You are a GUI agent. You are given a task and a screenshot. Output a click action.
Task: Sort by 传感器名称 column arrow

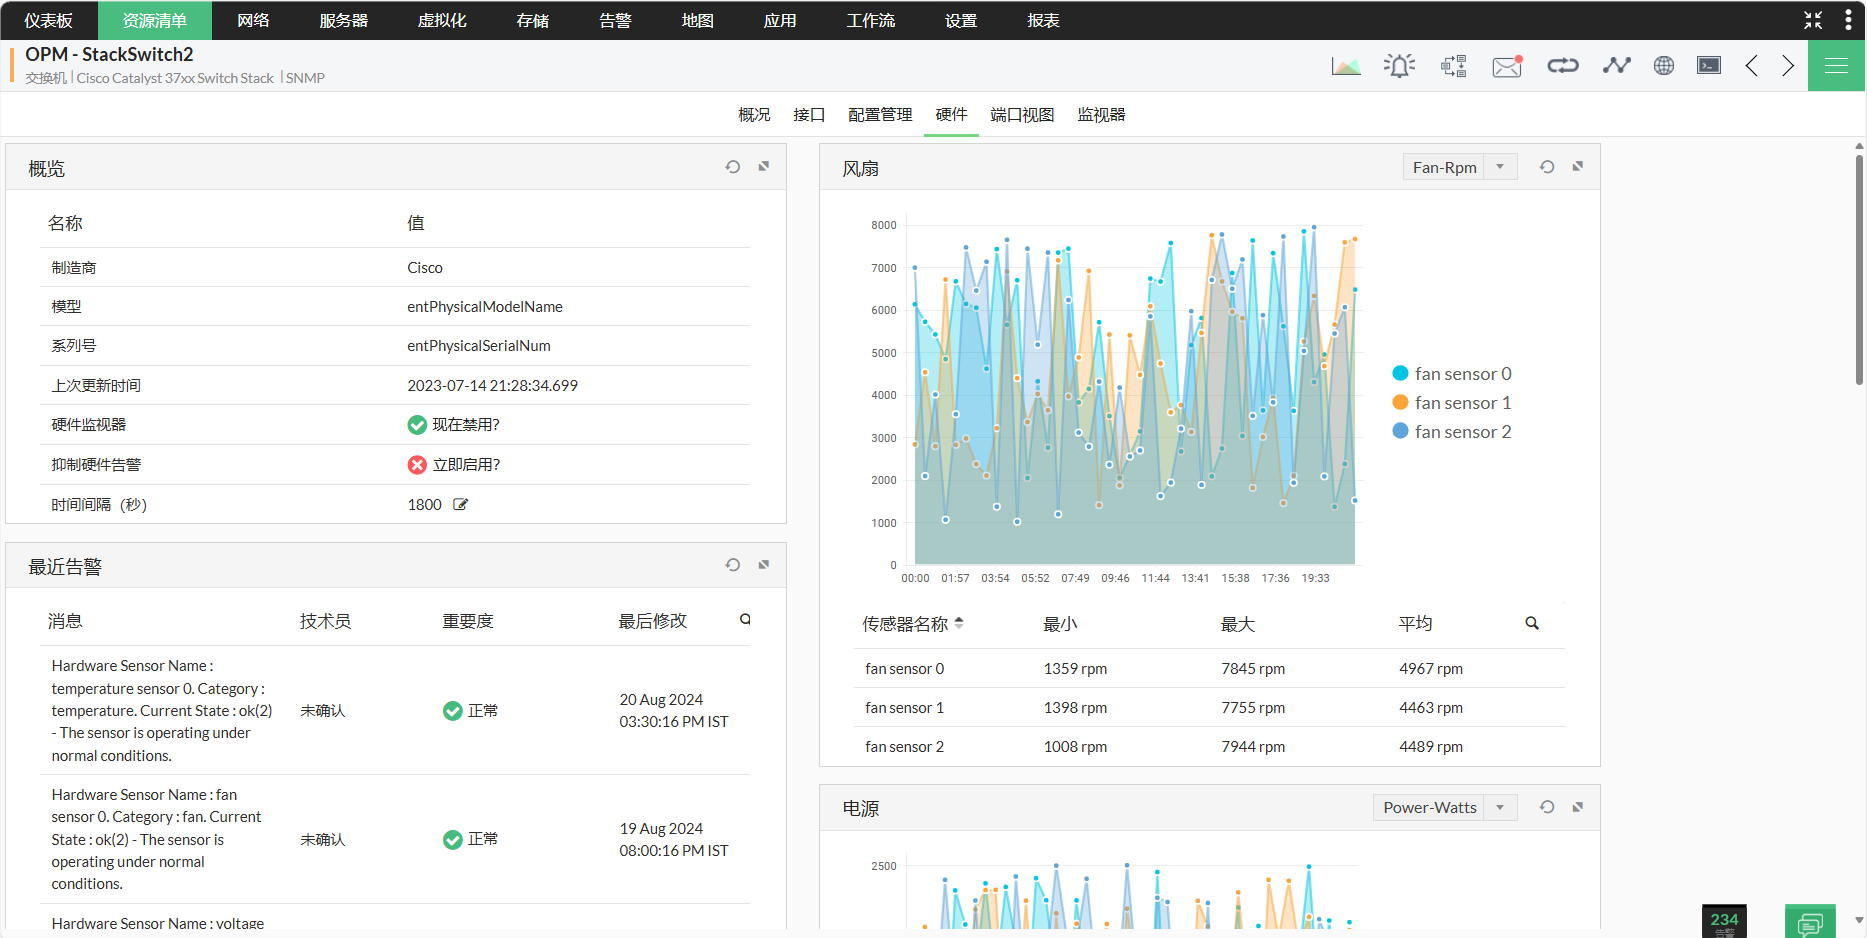pos(959,623)
